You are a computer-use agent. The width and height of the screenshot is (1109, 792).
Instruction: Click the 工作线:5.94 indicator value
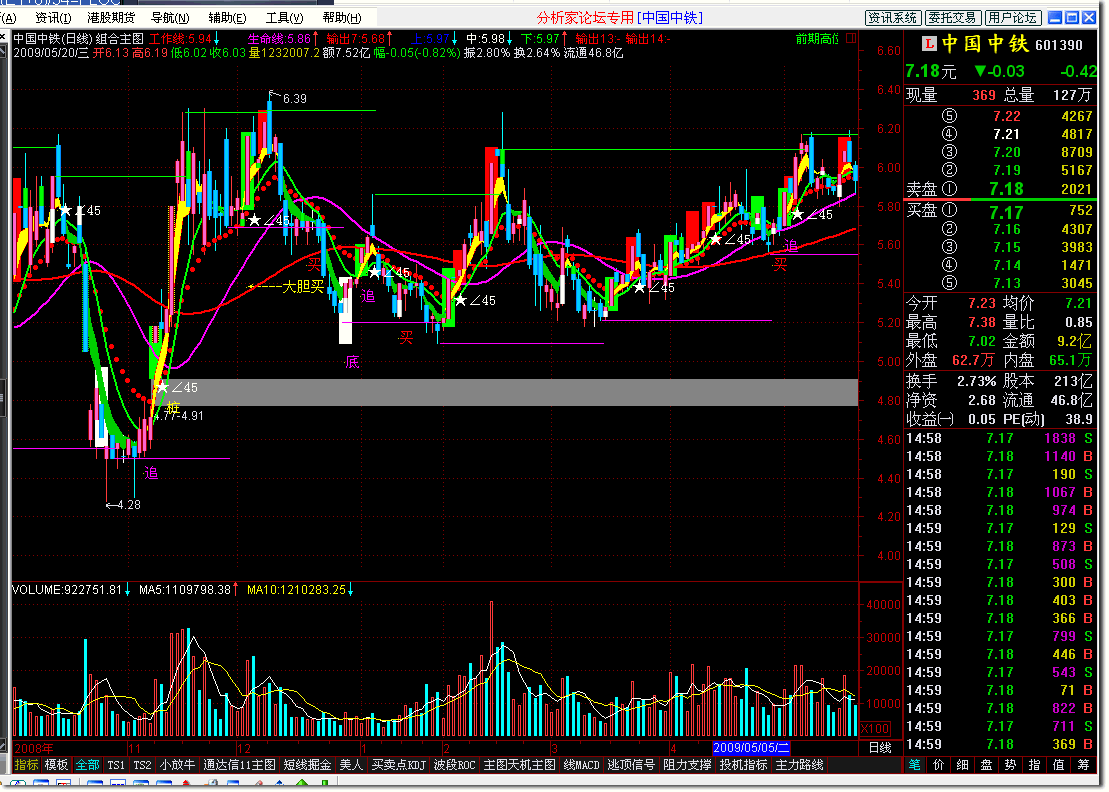180,39
